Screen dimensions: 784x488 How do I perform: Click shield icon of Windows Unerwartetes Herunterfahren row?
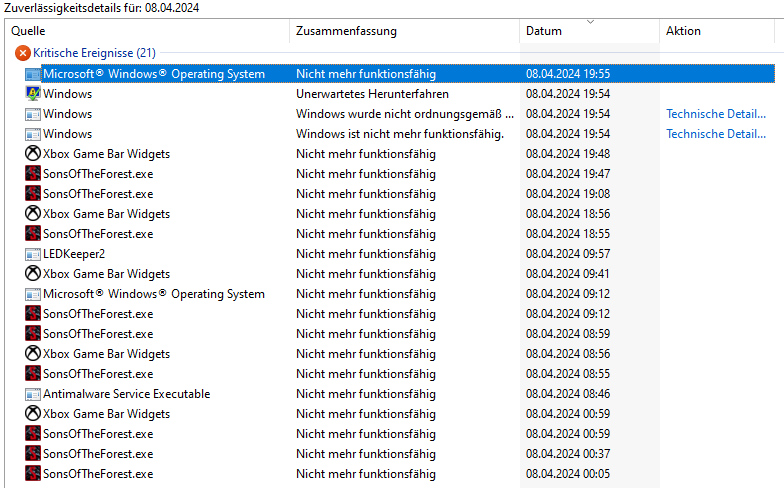[33, 94]
